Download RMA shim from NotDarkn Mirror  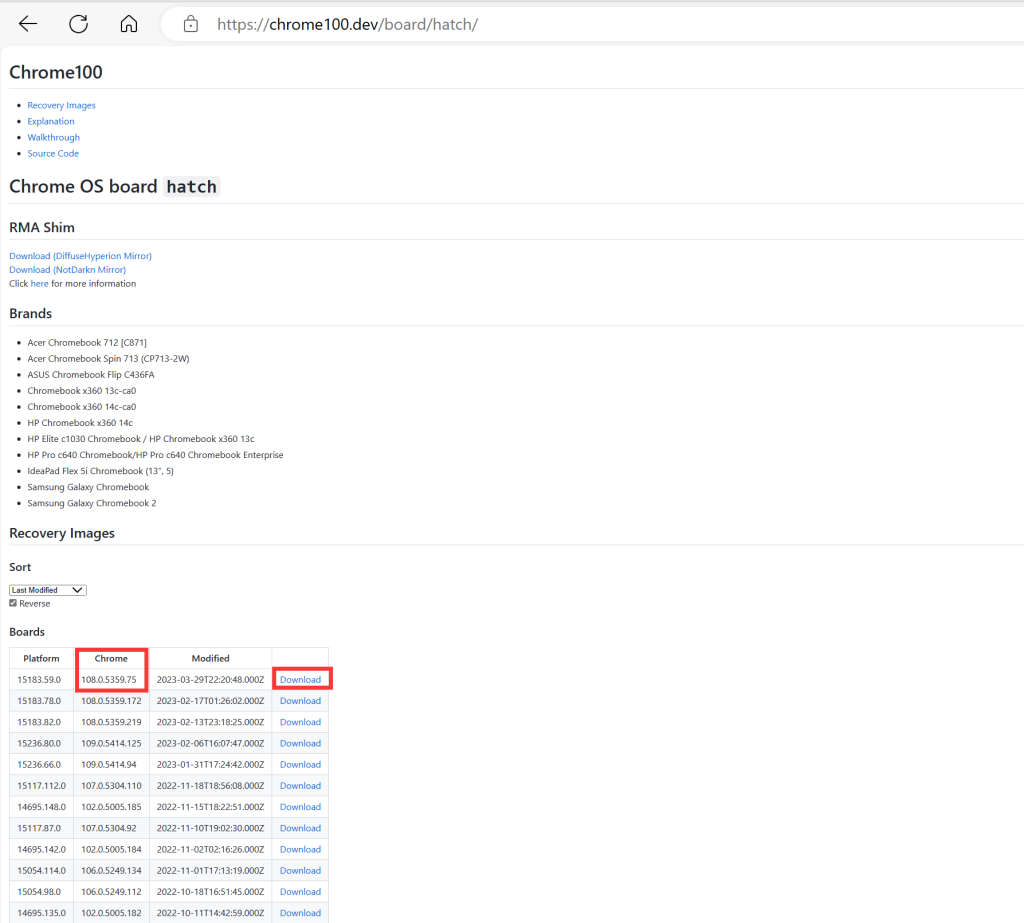click(x=67, y=270)
